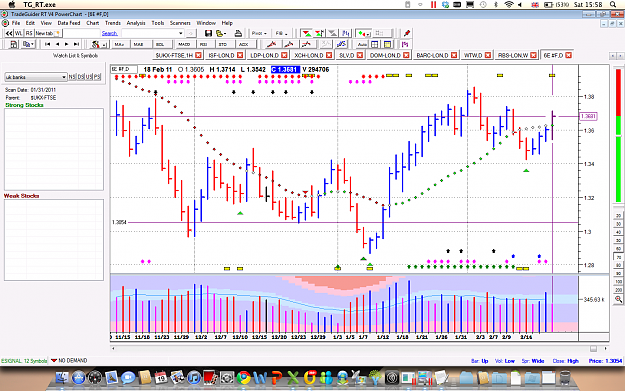The height and width of the screenshot is (391, 625).
Task: Click the 70 value on zoom scale
Action: pyautogui.click(x=618, y=257)
